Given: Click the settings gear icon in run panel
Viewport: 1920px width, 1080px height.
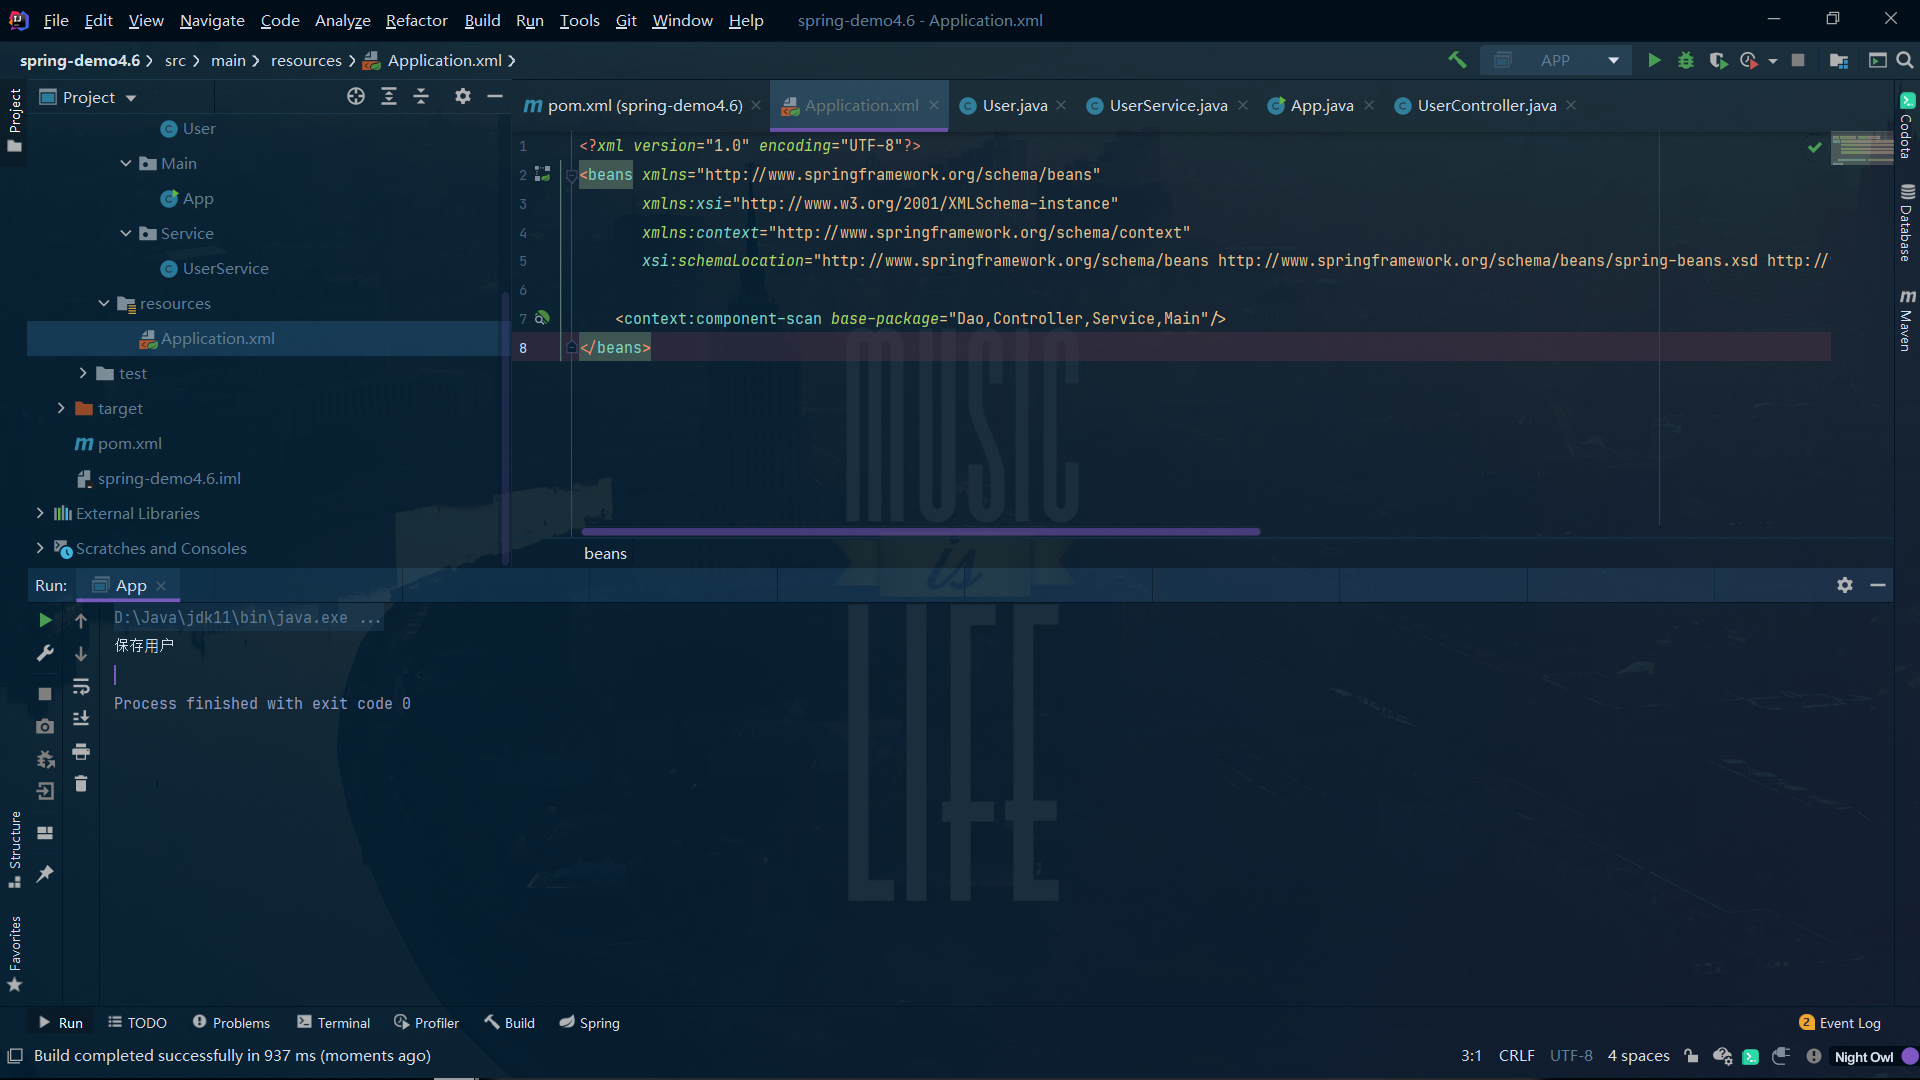Looking at the screenshot, I should coord(1845,583).
